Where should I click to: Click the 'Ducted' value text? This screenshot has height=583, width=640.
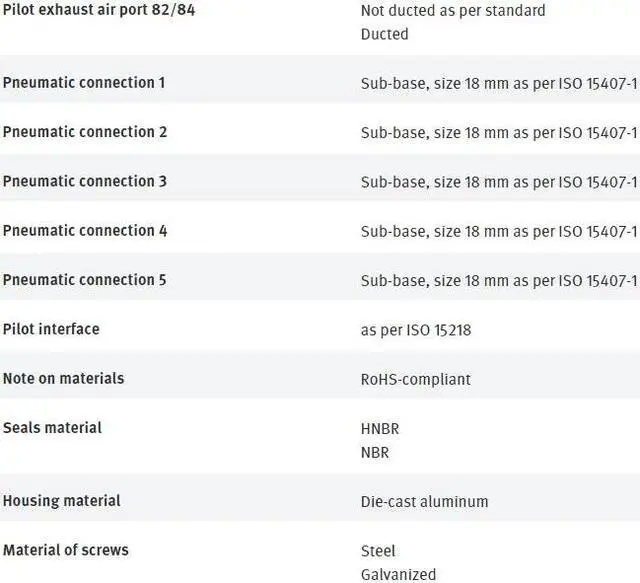pyautogui.click(x=384, y=34)
